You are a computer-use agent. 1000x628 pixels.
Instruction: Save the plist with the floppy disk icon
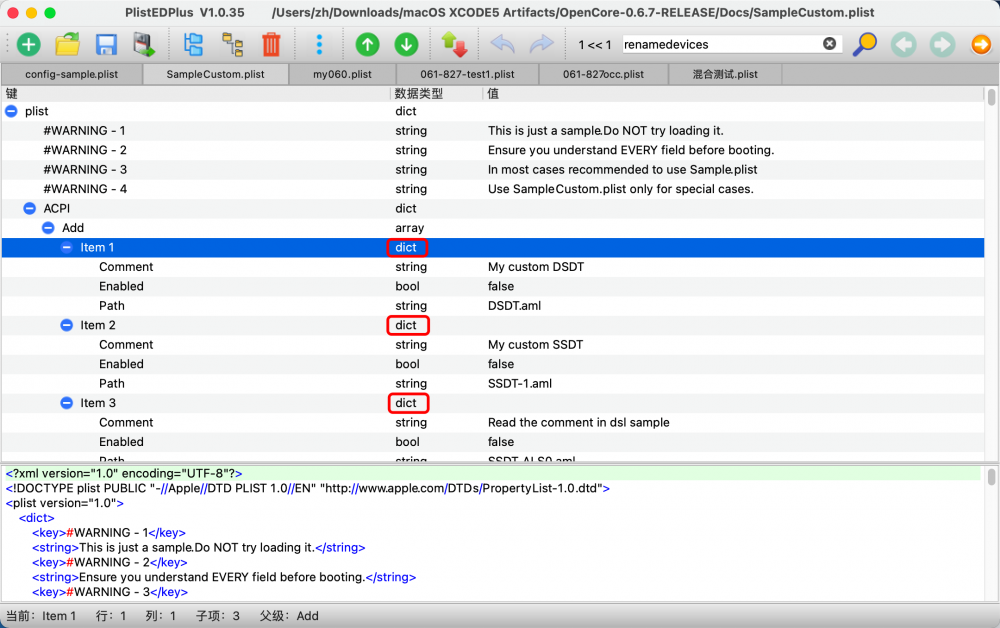pyautogui.click(x=106, y=45)
